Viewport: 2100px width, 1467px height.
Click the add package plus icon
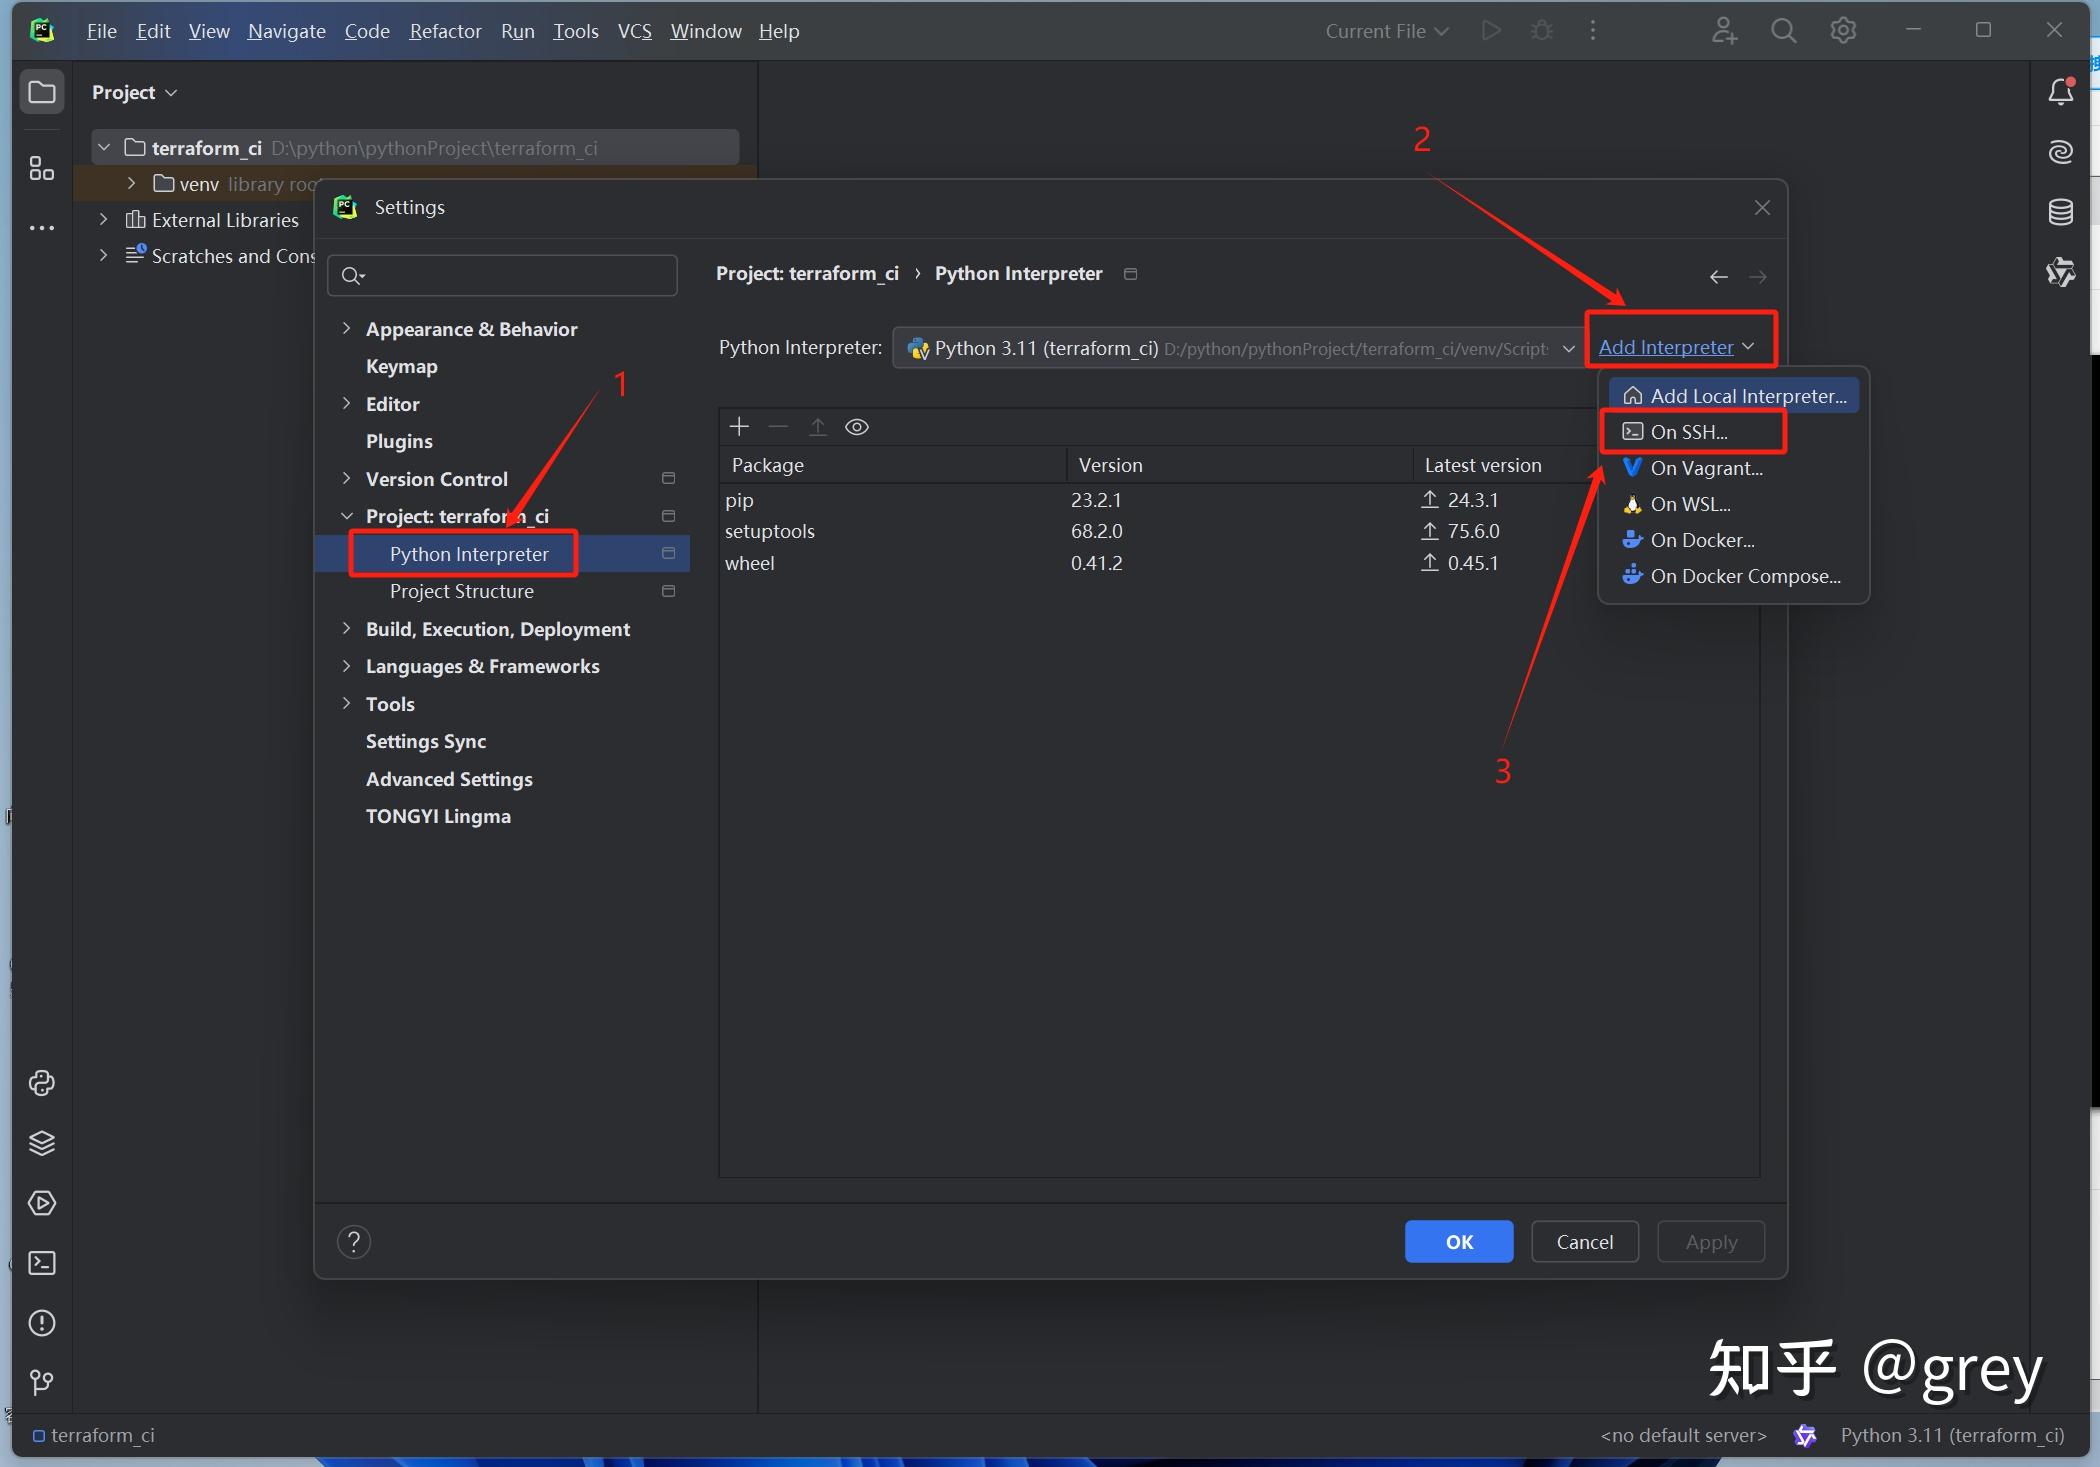click(739, 427)
